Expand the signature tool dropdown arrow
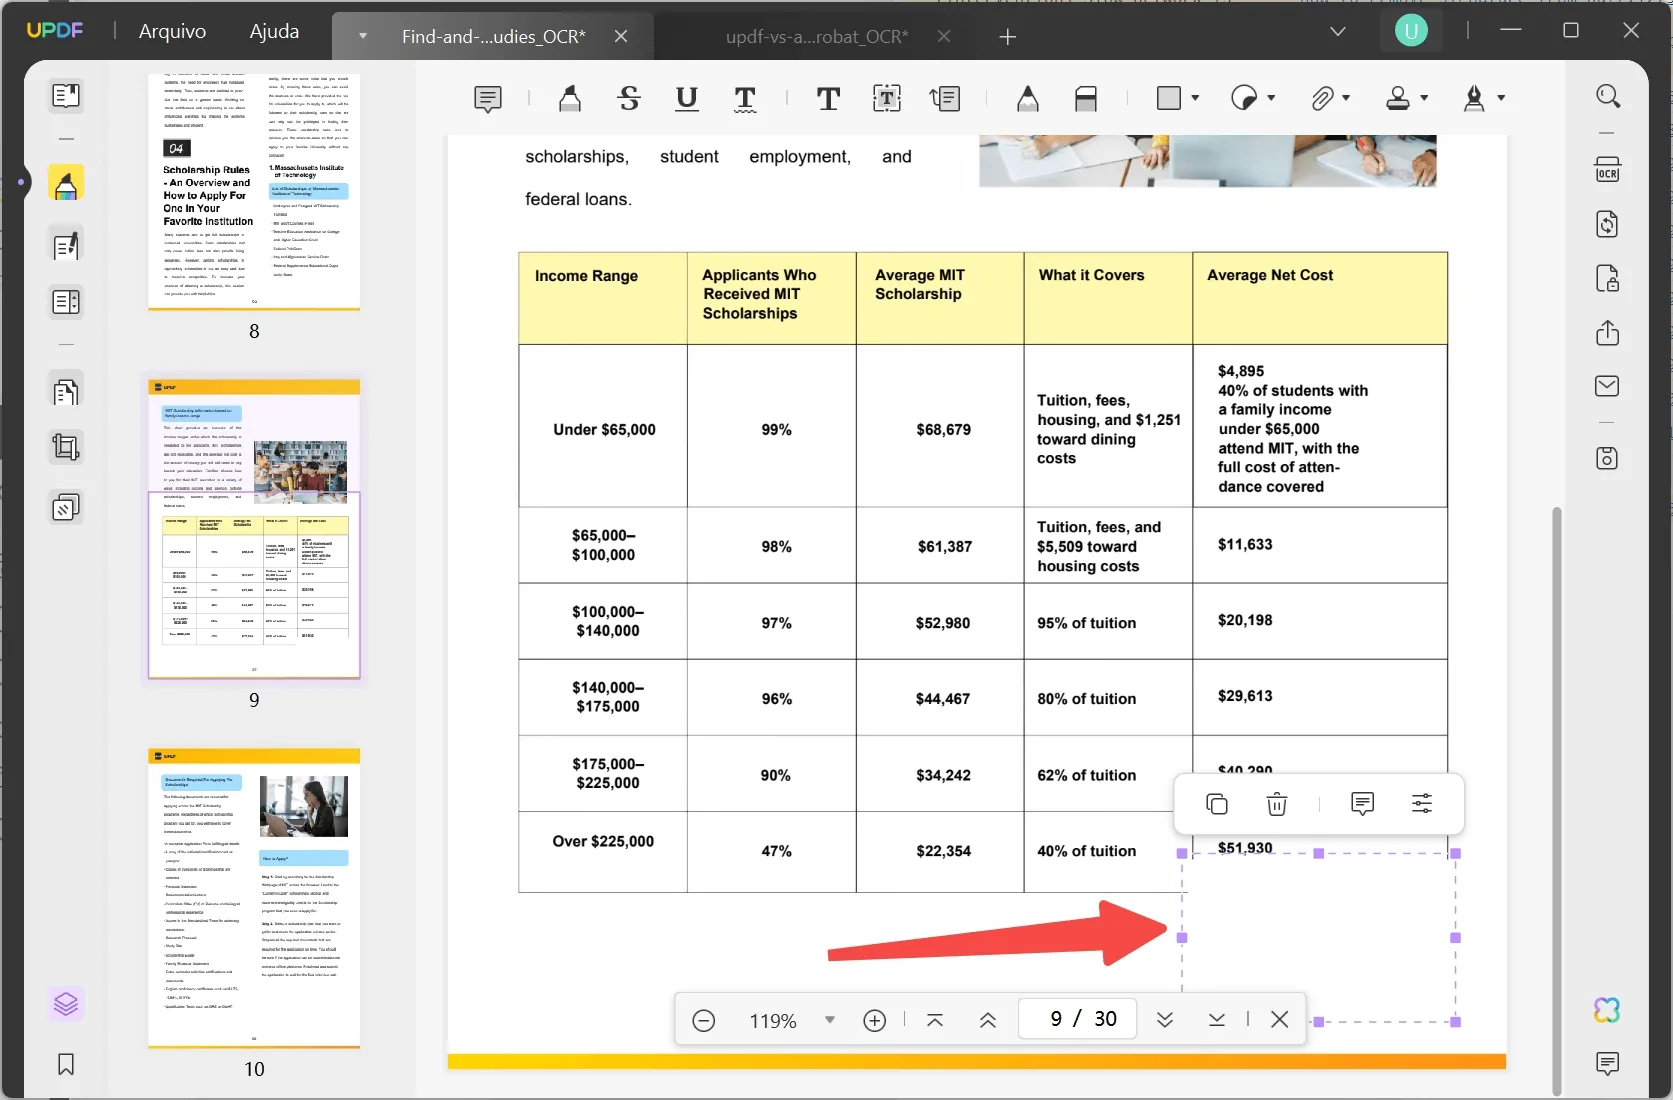Image resolution: width=1673 pixels, height=1100 pixels. click(1502, 98)
